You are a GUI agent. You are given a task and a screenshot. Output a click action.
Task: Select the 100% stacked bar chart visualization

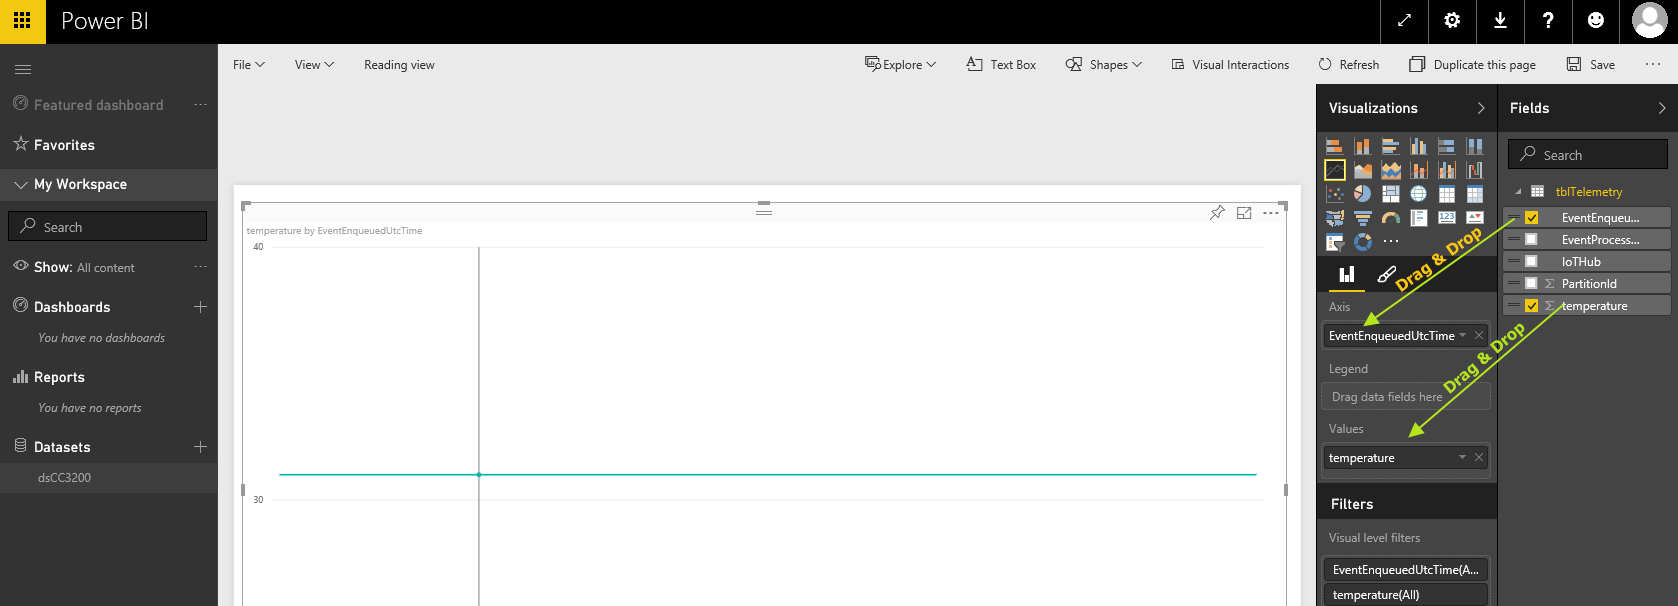1446,146
